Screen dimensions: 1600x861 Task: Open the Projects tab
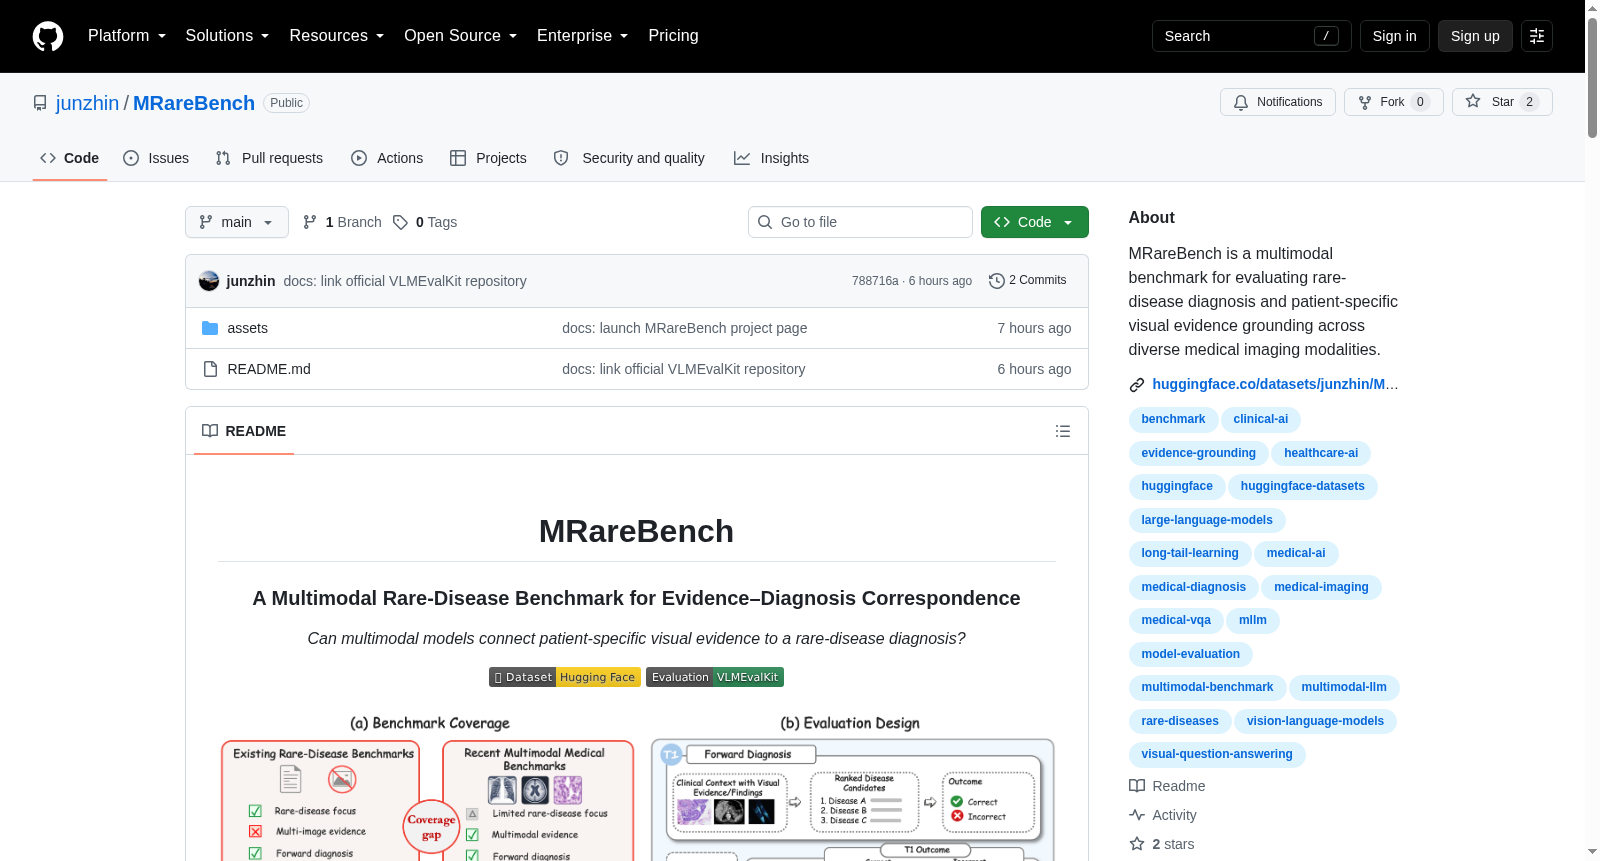click(x=488, y=158)
